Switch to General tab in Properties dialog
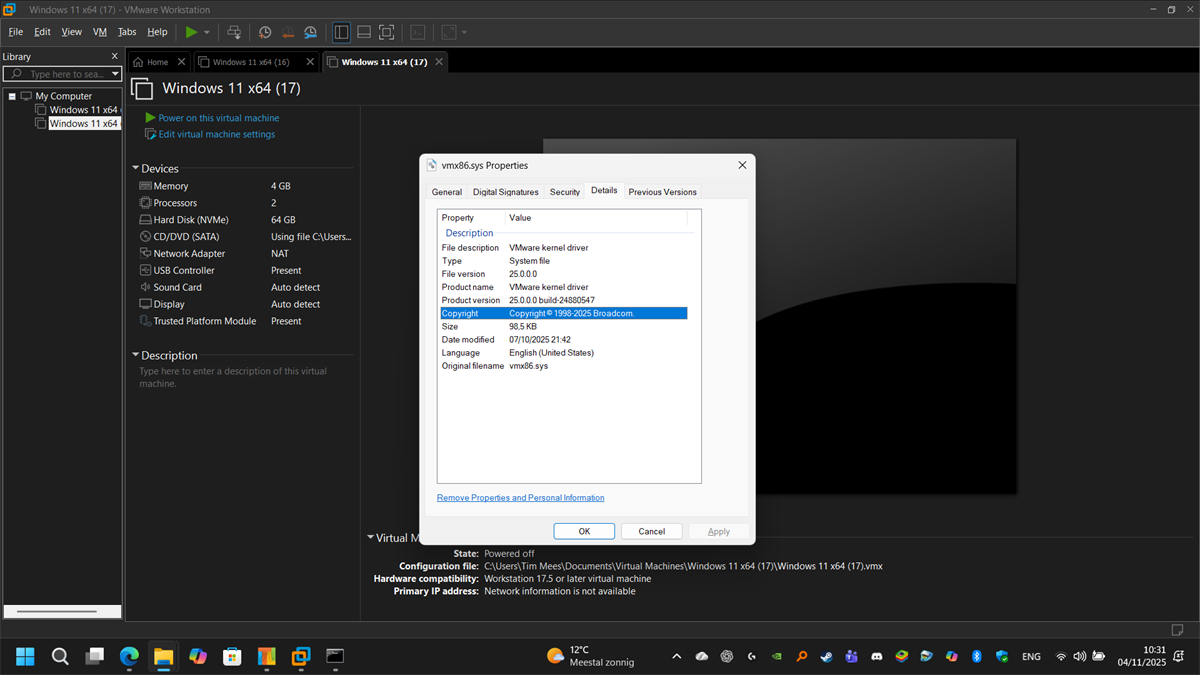Image resolution: width=1200 pixels, height=675 pixels. click(x=447, y=192)
